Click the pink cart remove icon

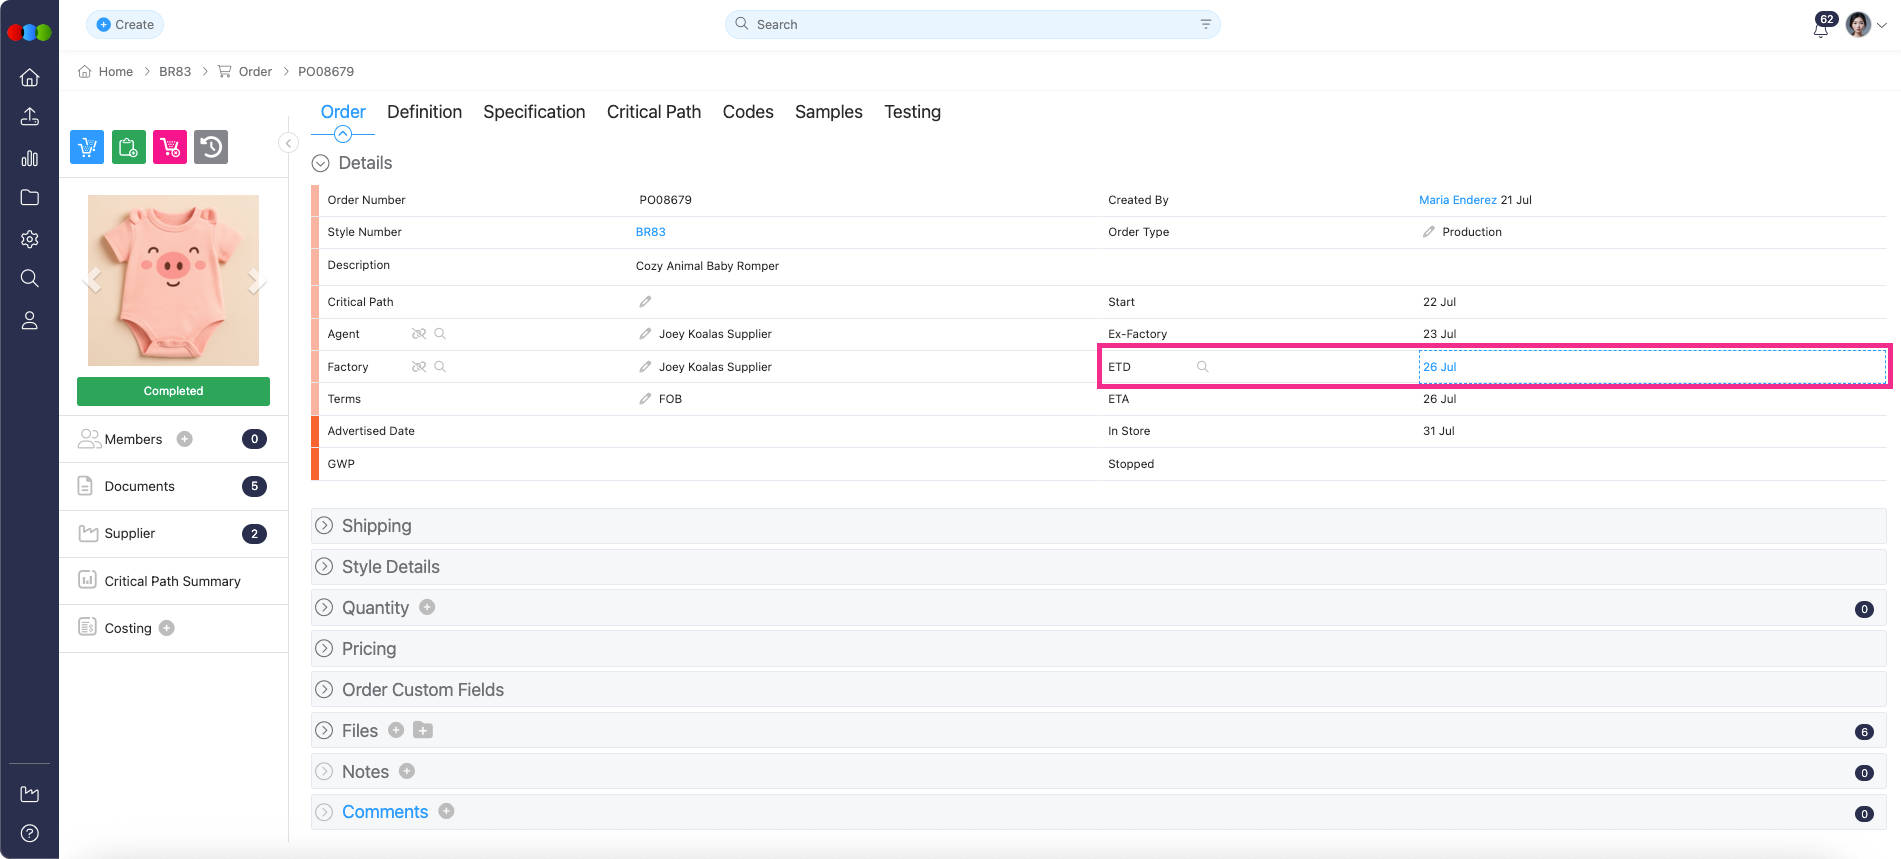[170, 148]
